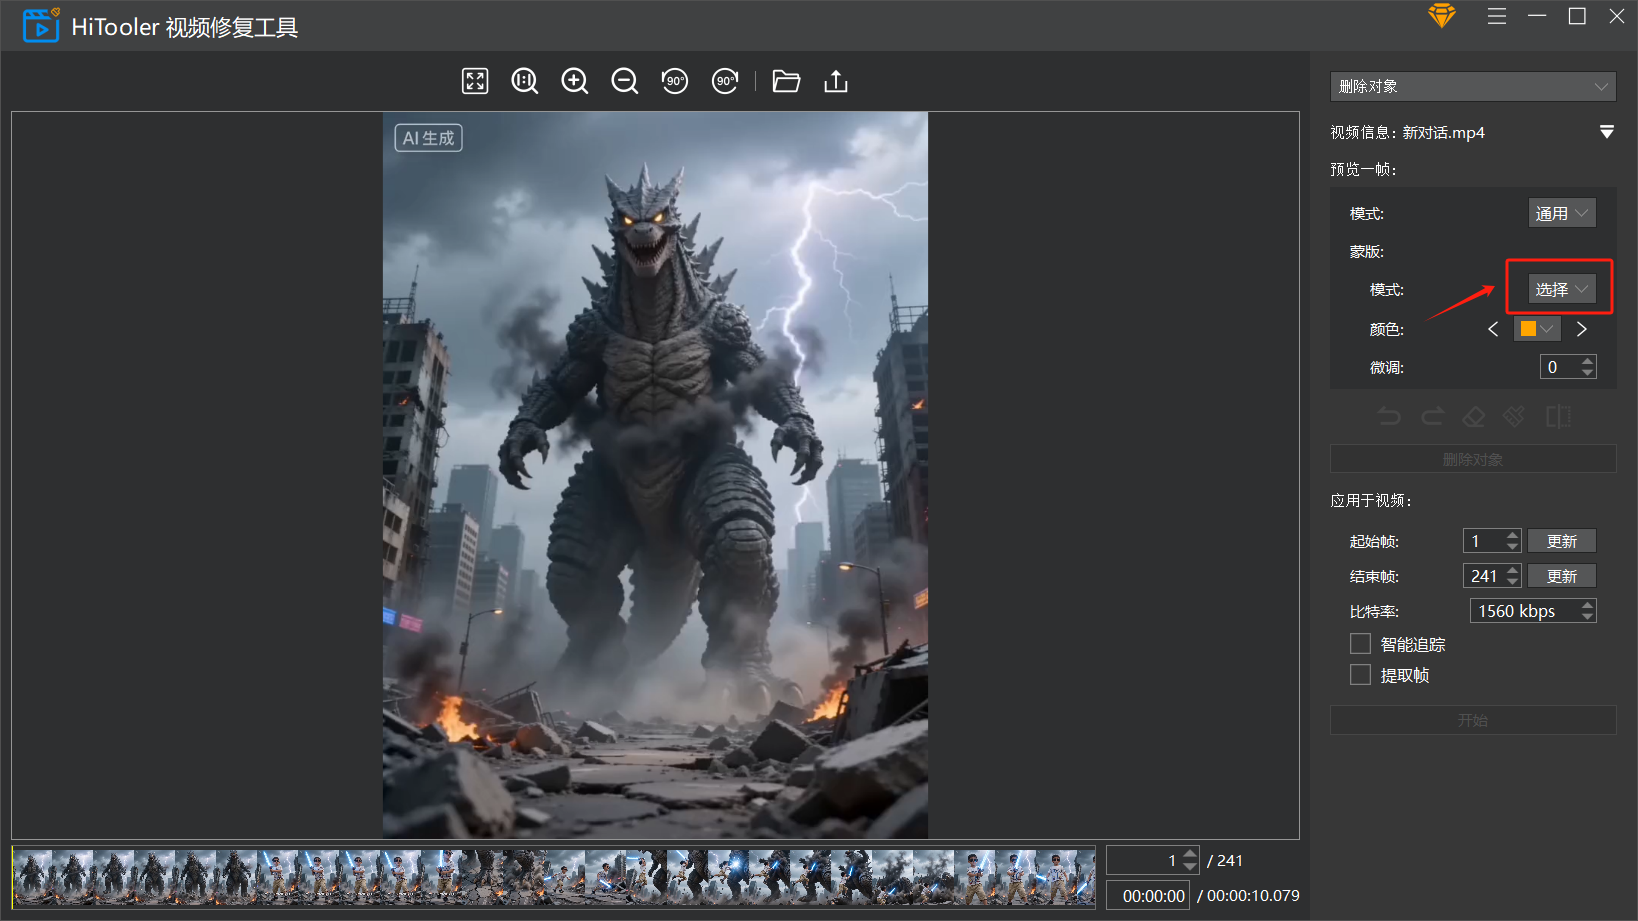Enable the 智能追踪 checkbox
This screenshot has width=1638, height=921.
click(x=1360, y=644)
